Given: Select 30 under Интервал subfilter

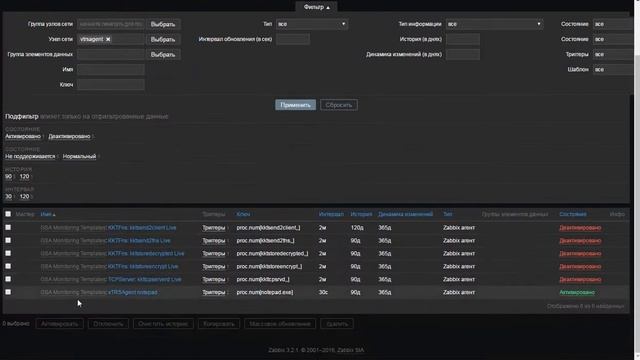Looking at the screenshot, I should pyautogui.click(x=8, y=196).
